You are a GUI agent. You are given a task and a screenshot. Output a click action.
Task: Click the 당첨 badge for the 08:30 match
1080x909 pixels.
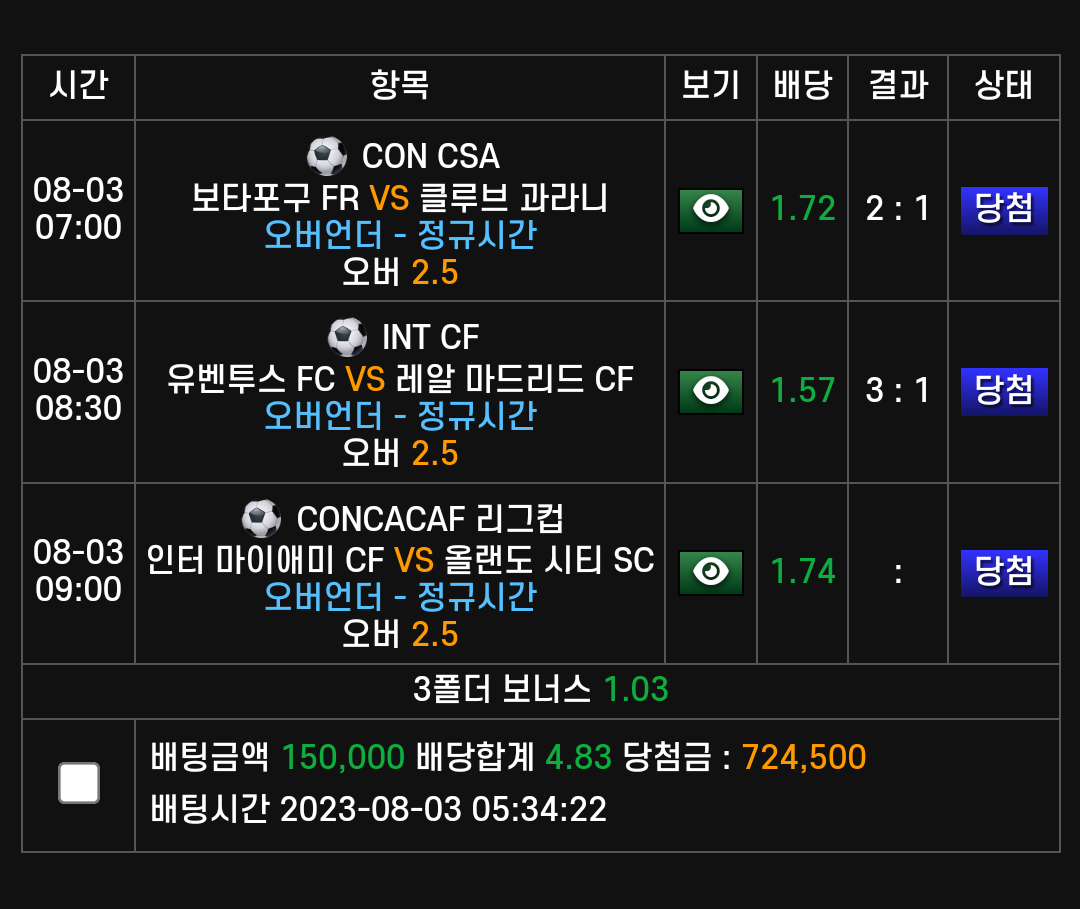1004,392
